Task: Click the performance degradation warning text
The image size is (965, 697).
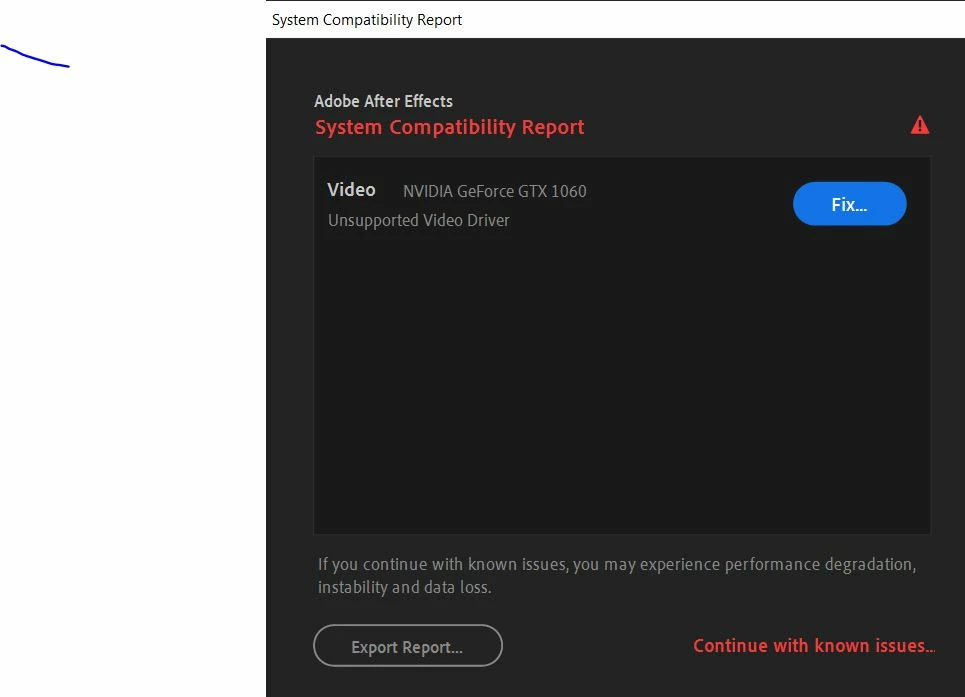Action: click(617, 575)
